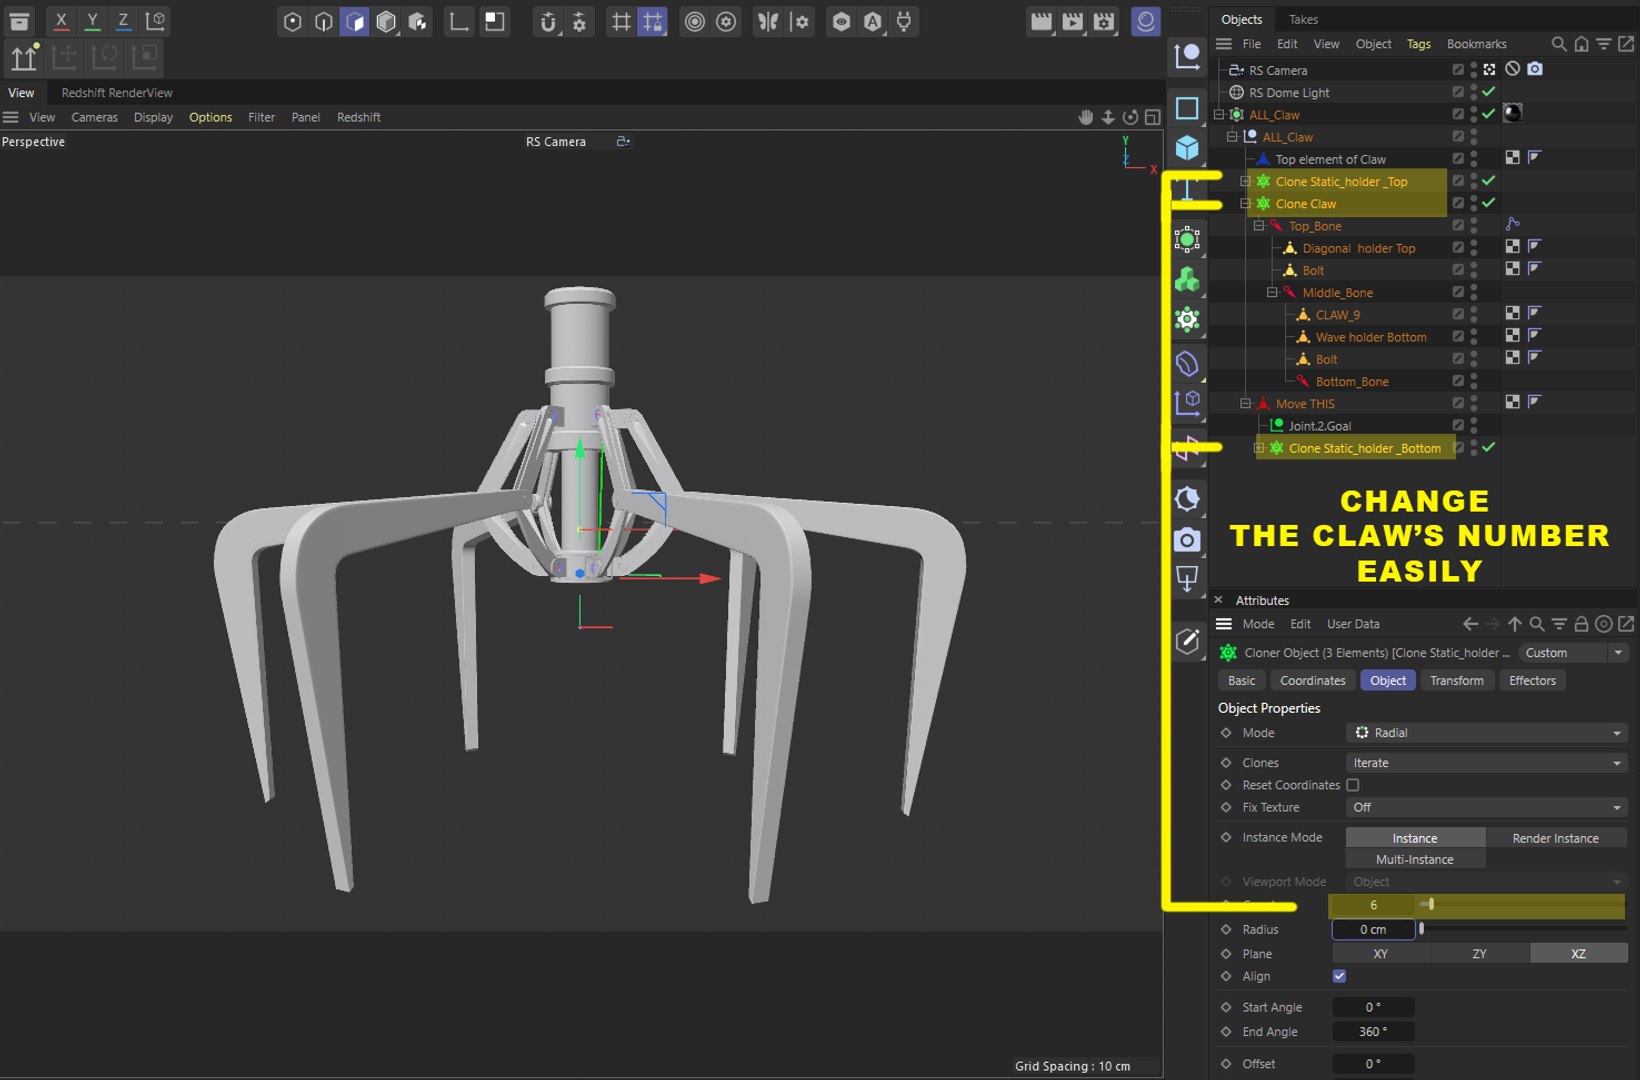Switch to the Takes tab
The image size is (1640, 1080).
pos(1303,19)
